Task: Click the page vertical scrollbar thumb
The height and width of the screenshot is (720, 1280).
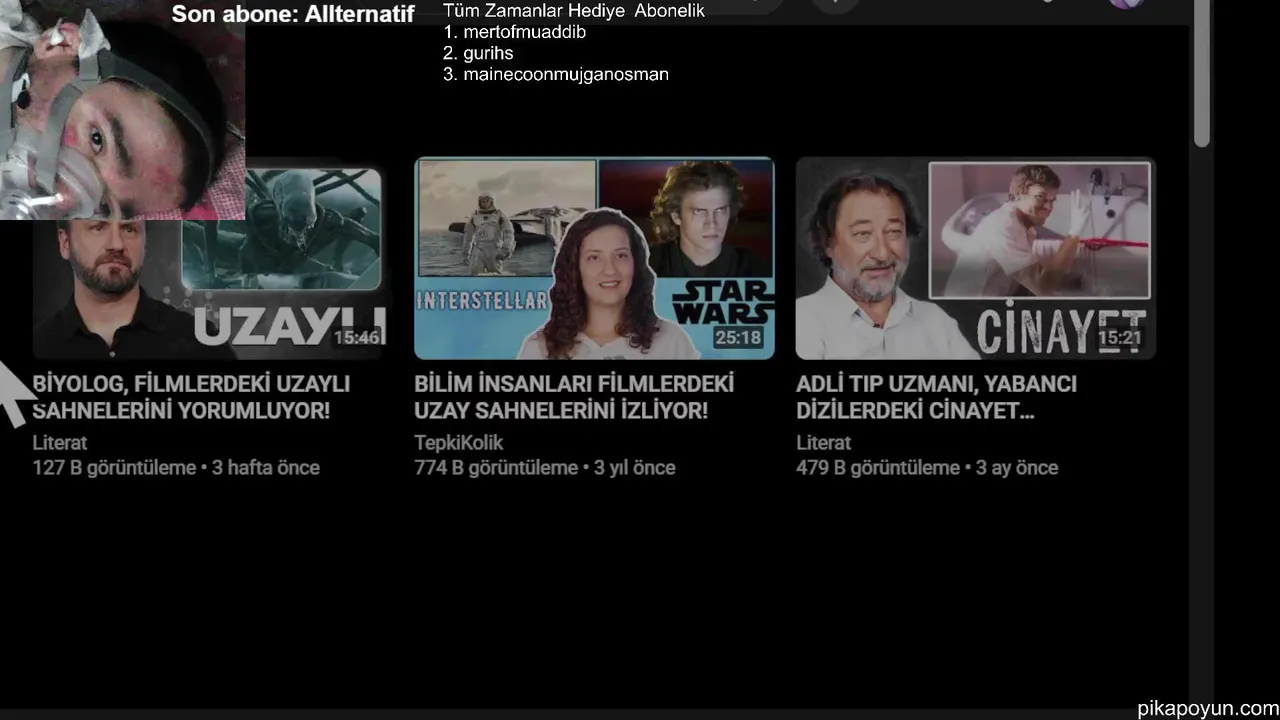Action: 1202,74
